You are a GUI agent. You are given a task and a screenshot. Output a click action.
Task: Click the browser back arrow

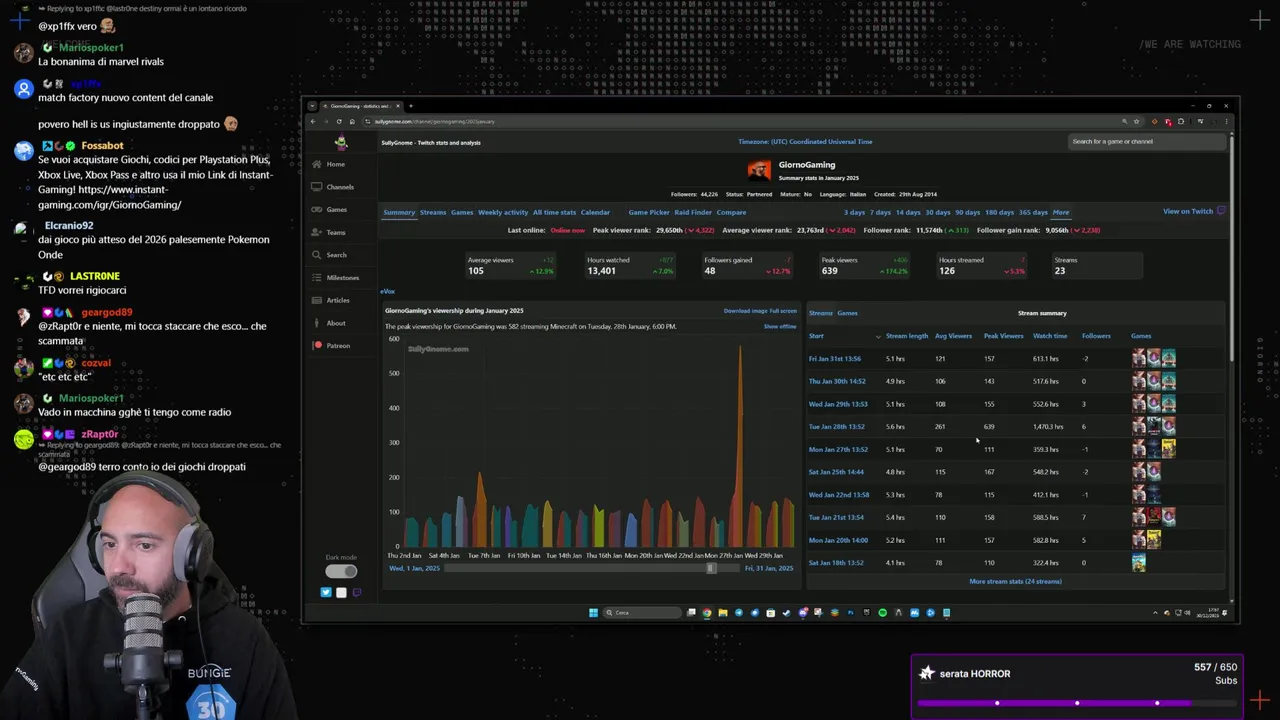313,121
